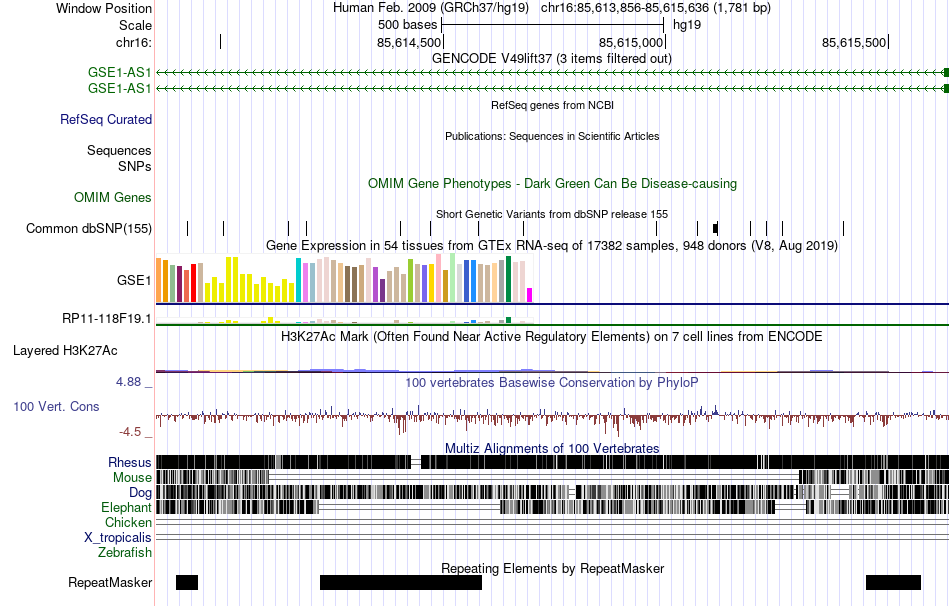The width and height of the screenshot is (950, 606).
Task: Click the longest RepeatMasker element block
Action: pyautogui.click(x=400, y=582)
